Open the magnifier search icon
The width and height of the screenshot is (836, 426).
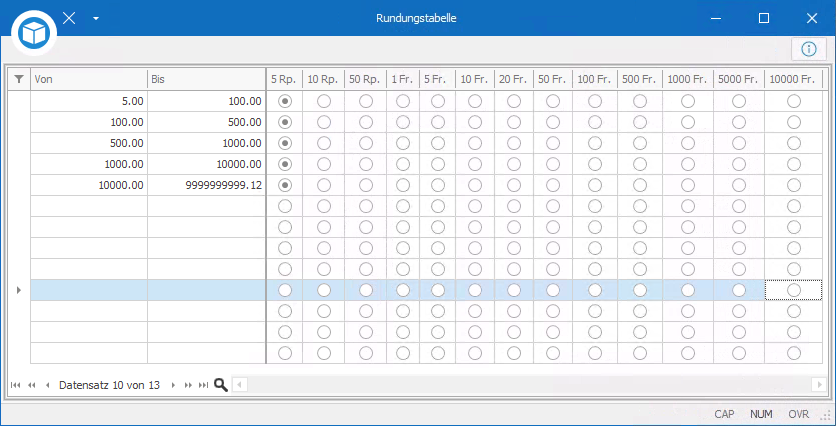point(221,385)
